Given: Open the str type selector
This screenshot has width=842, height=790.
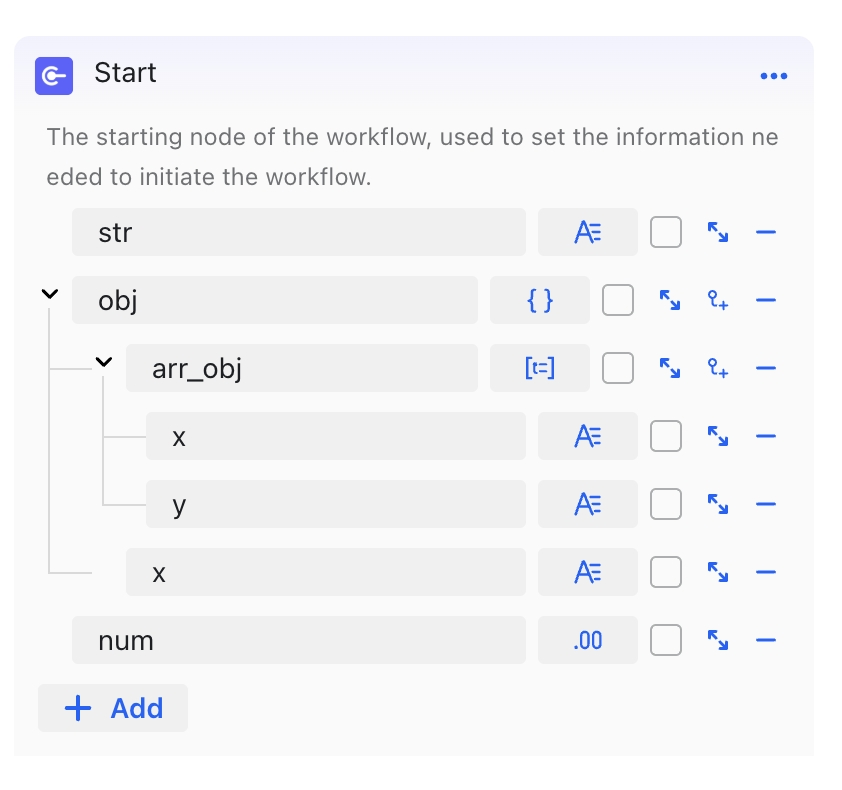Looking at the screenshot, I should click(x=587, y=233).
